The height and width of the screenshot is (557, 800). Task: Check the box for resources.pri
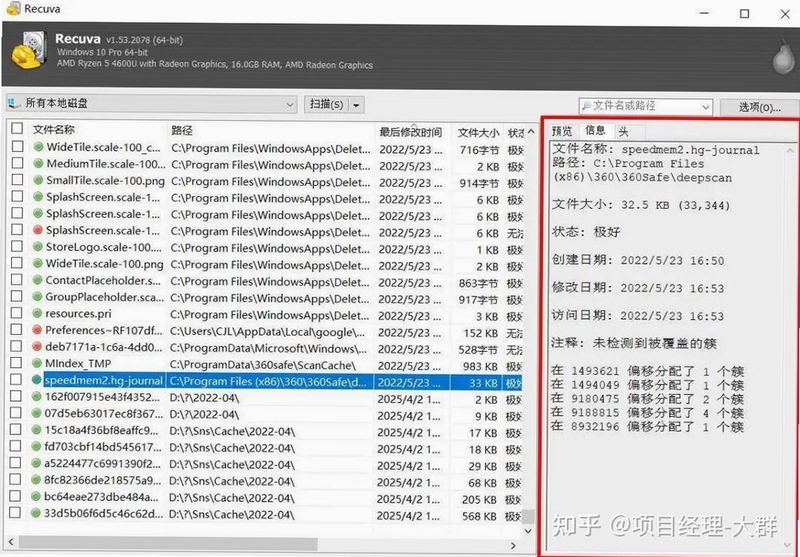(x=16, y=312)
